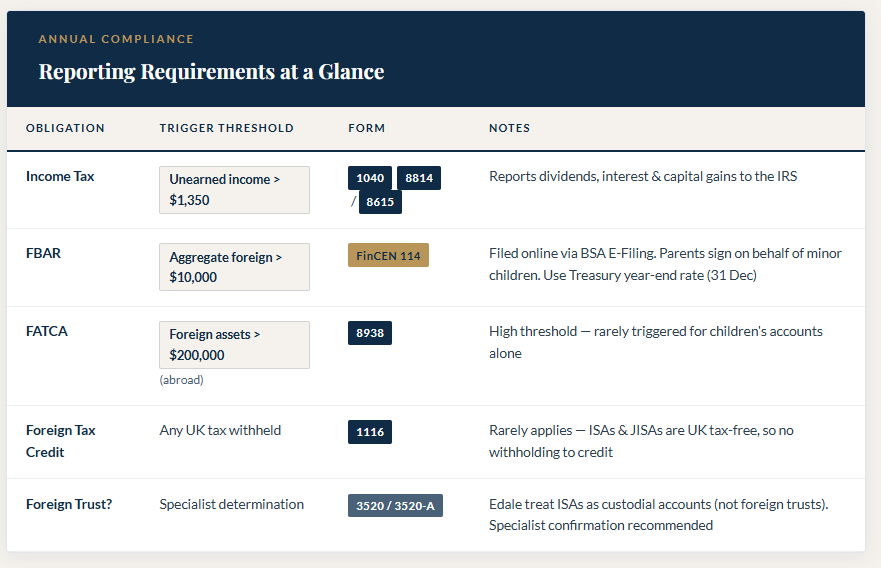This screenshot has height=568, width=881.
Task: Select the FBAR row label
Action: 43,253
